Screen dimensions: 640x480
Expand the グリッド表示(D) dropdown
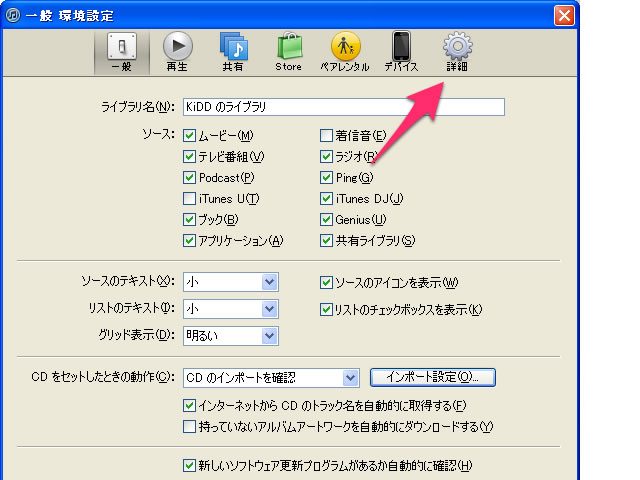tap(231, 336)
